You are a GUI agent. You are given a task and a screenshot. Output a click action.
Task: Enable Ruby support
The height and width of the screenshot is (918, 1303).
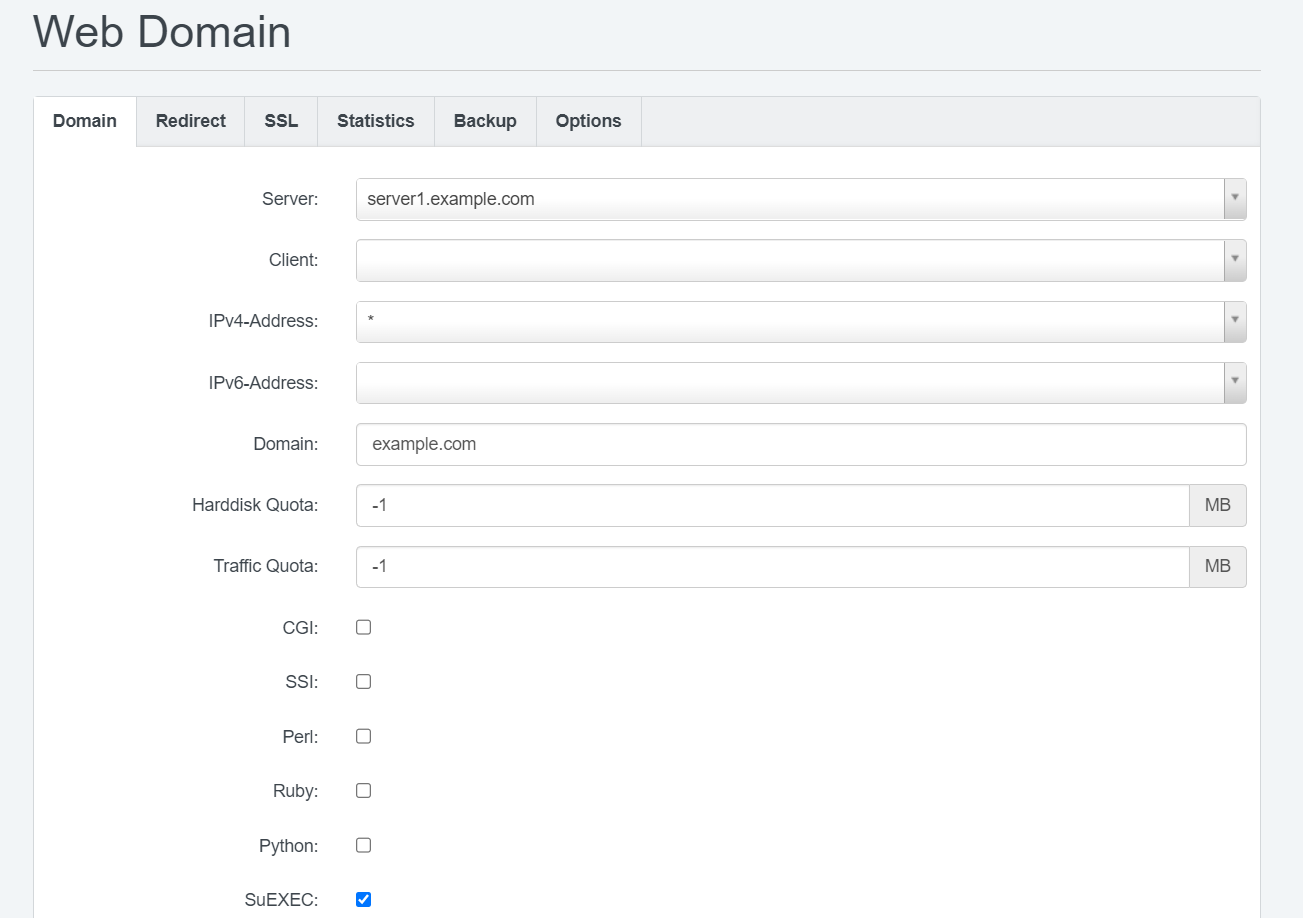[363, 790]
